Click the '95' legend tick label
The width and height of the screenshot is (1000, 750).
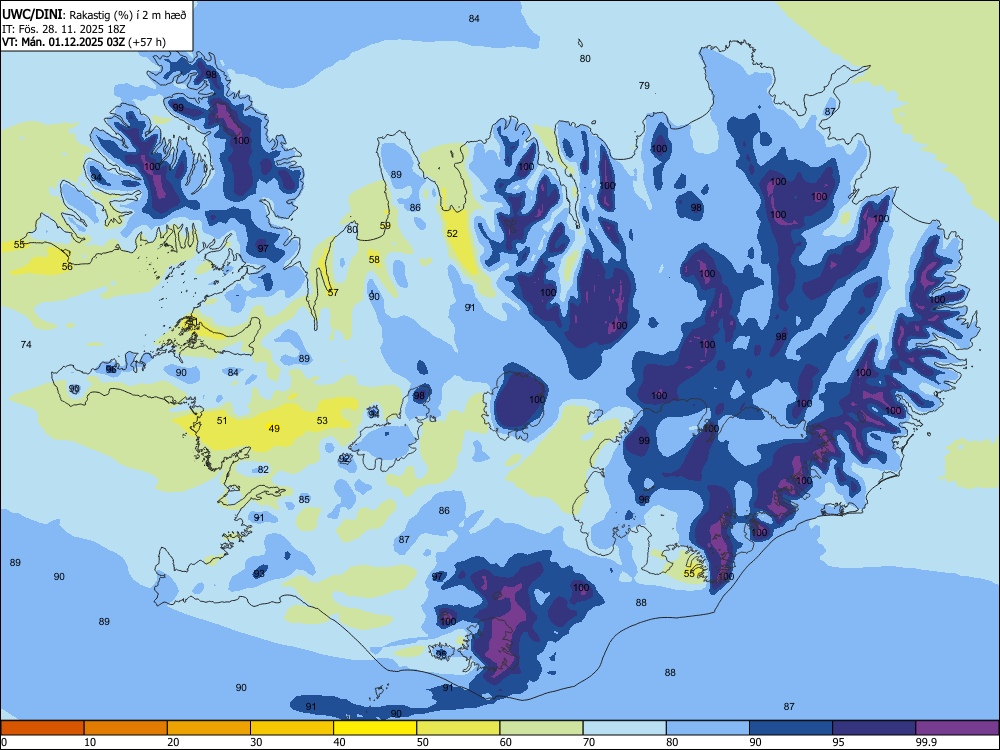coord(839,742)
